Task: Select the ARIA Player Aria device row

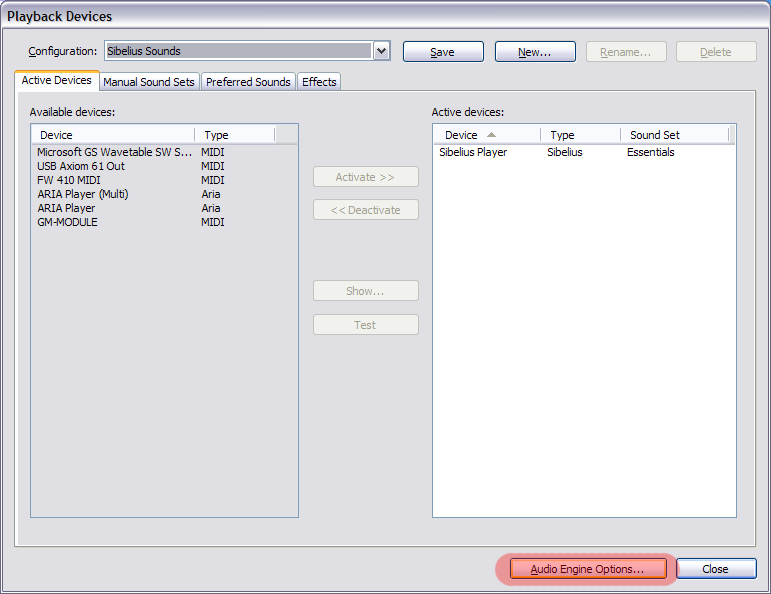Action: click(x=164, y=208)
